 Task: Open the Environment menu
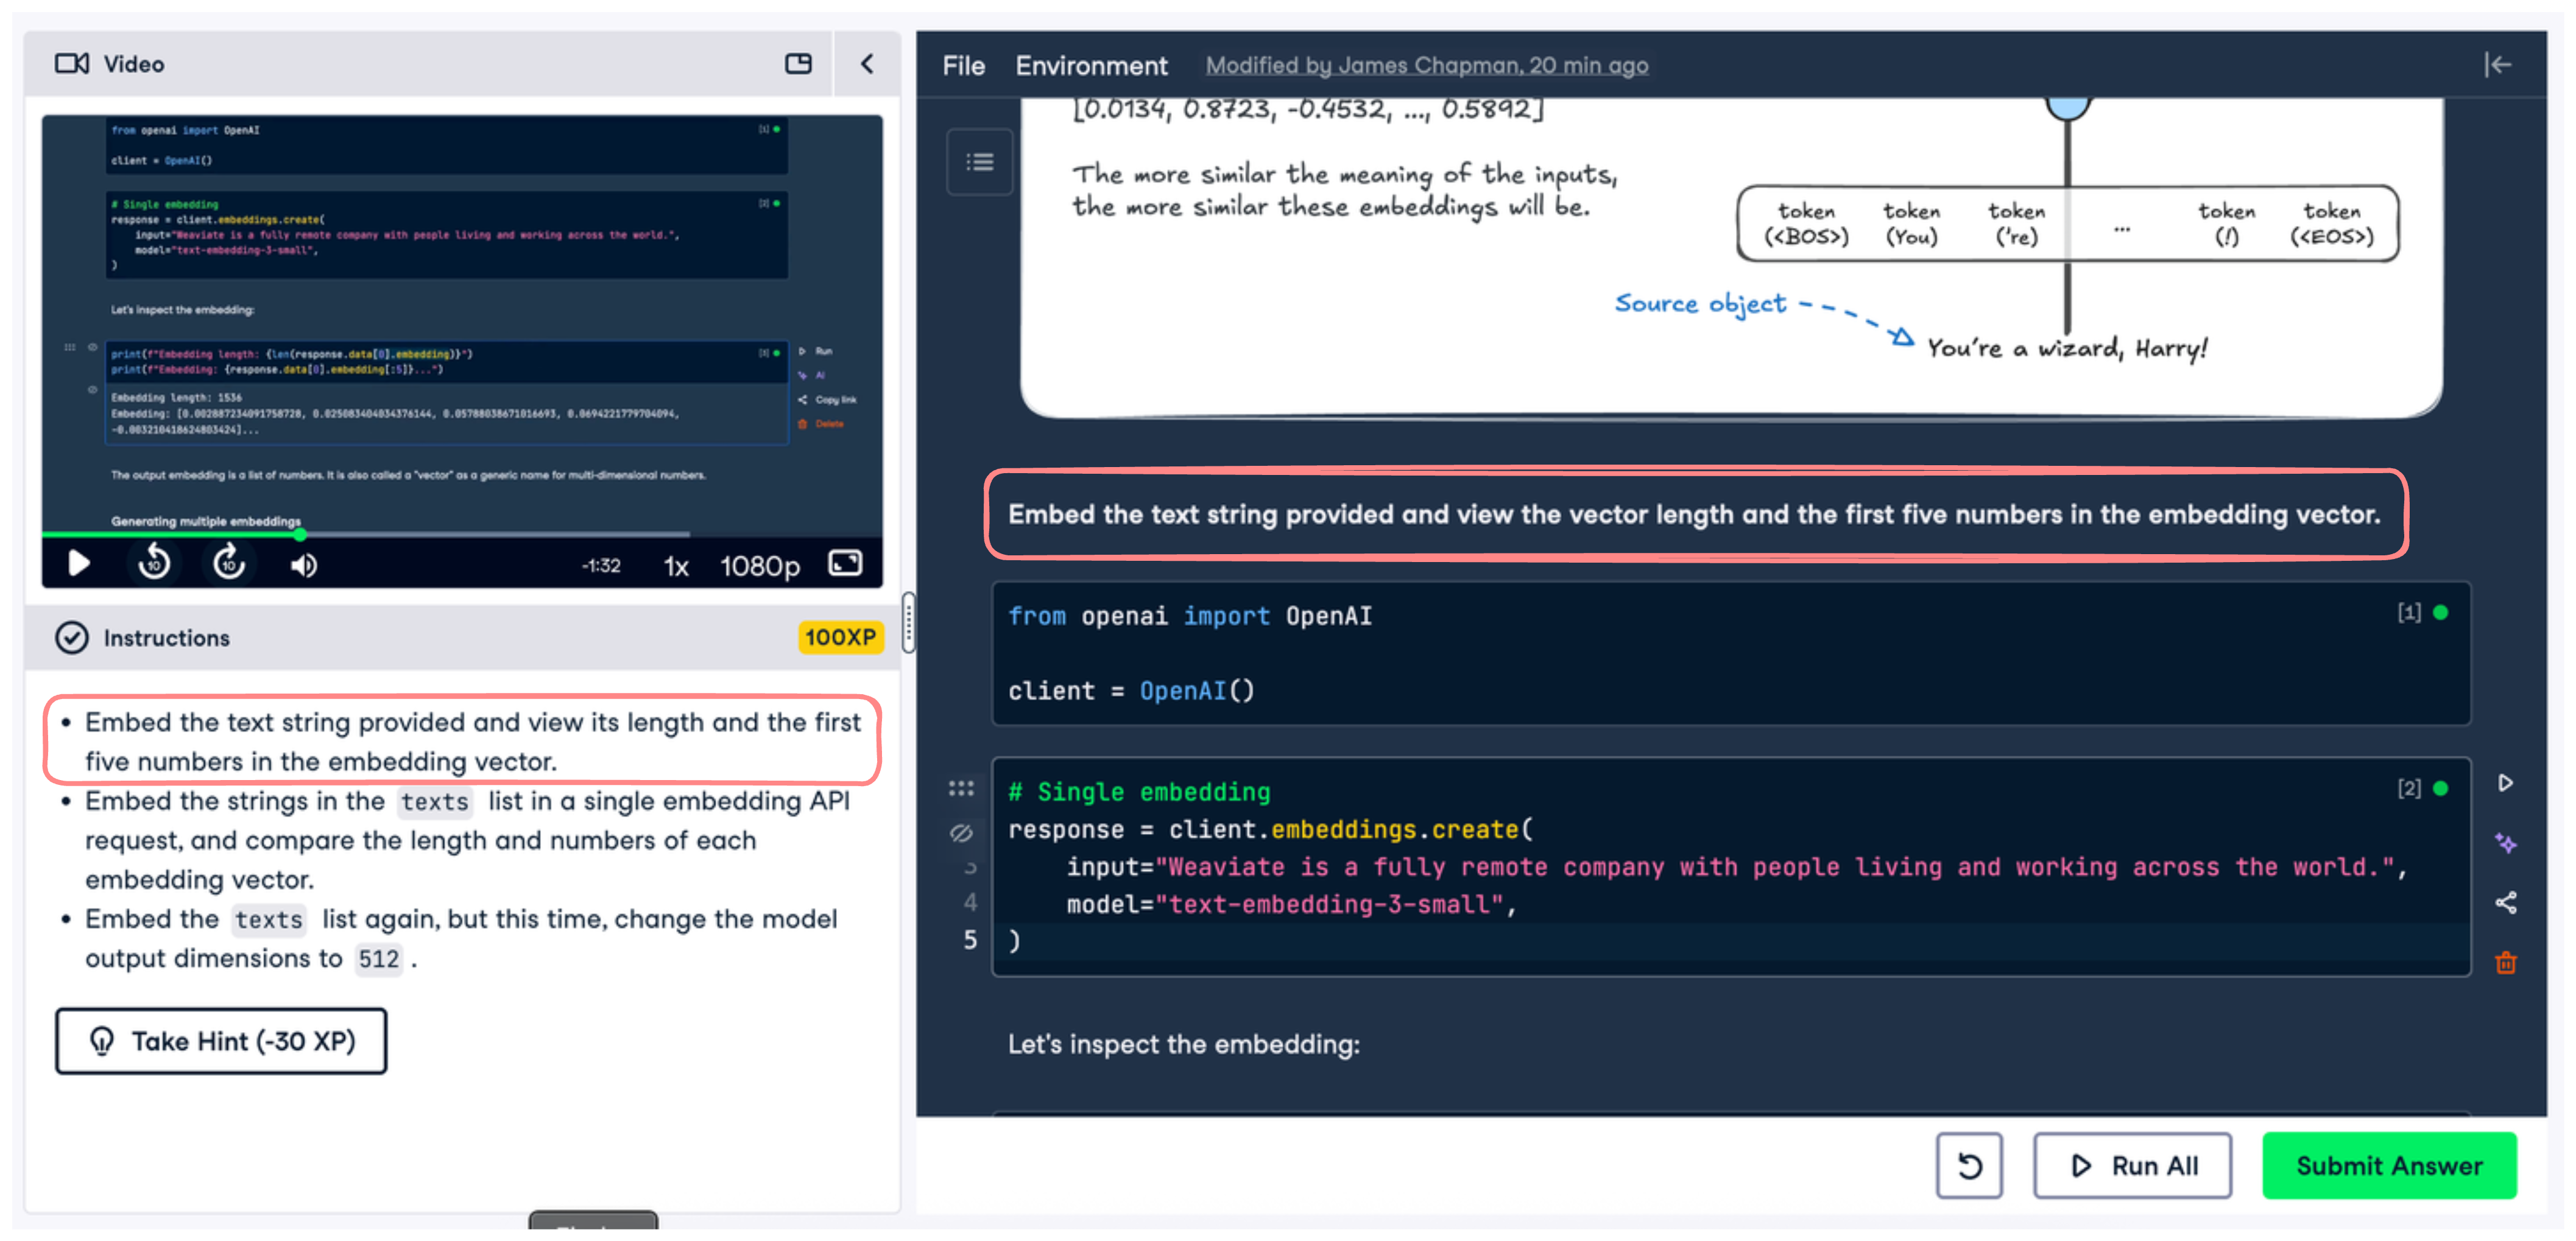1091,66
